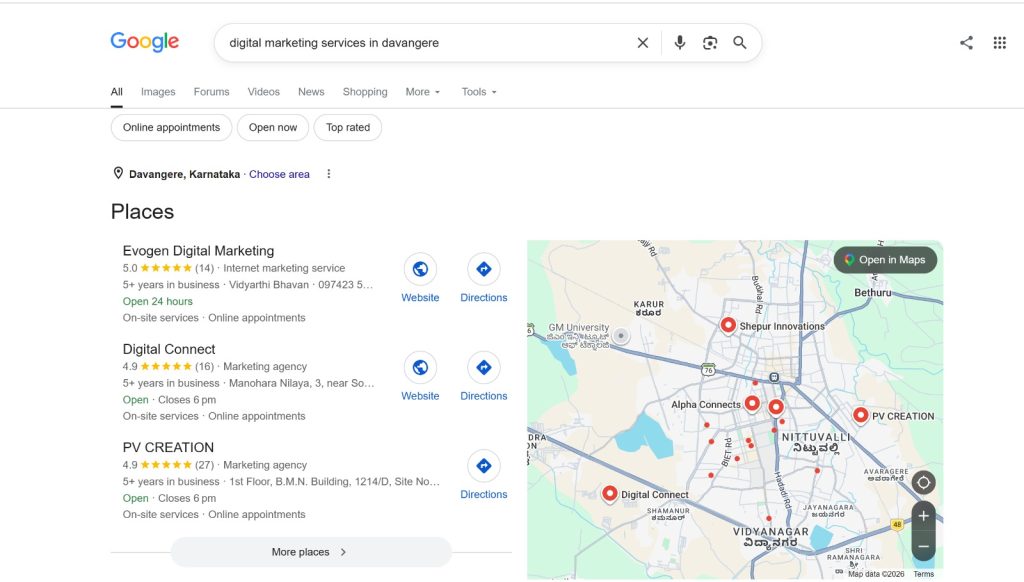Switch to the Videos tab
The image size is (1024, 582).
[x=264, y=92]
